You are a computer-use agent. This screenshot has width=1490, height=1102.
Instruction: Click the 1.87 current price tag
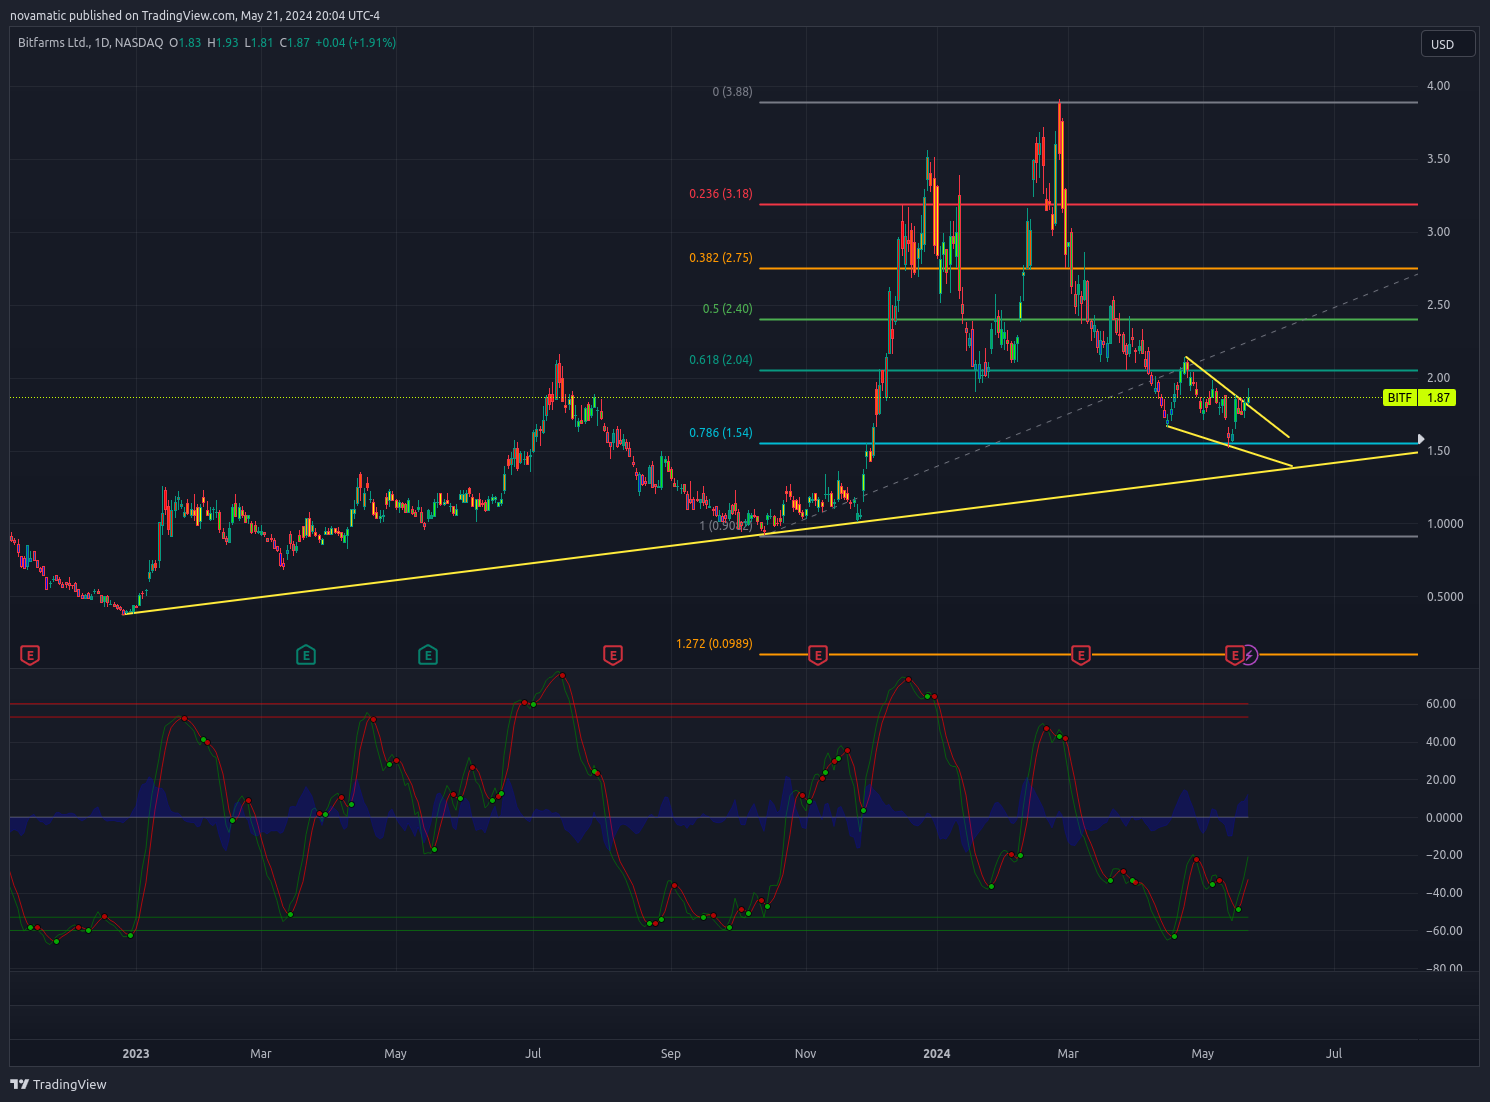click(x=1438, y=398)
